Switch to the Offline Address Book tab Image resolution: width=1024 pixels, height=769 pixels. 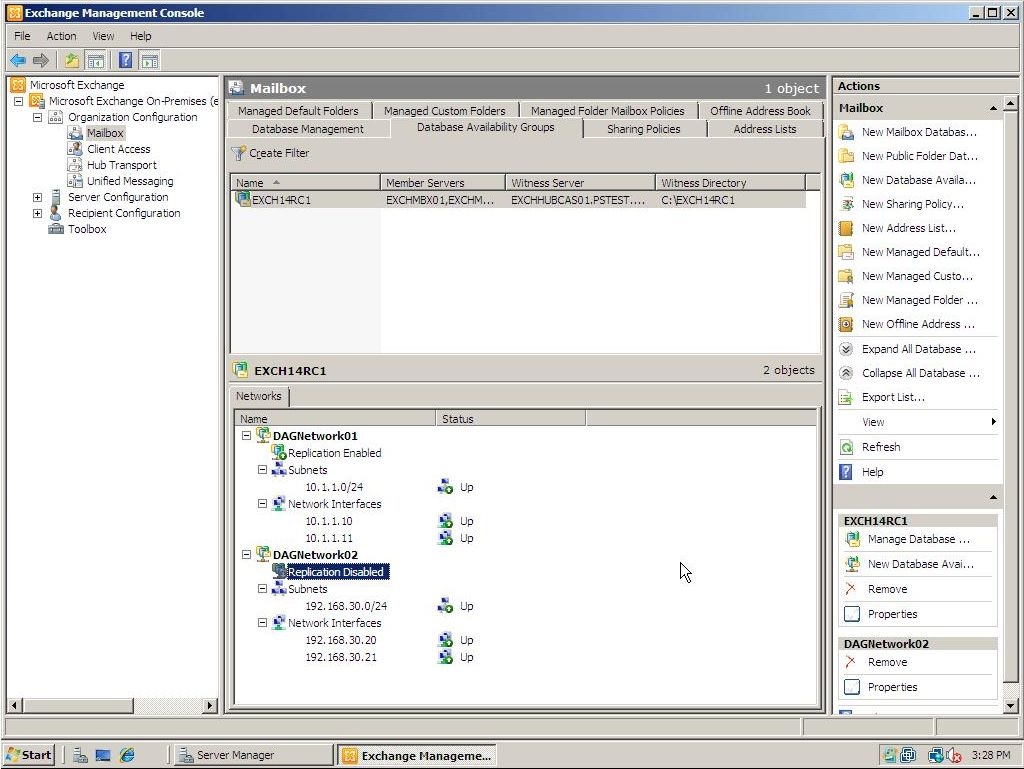[760, 111]
